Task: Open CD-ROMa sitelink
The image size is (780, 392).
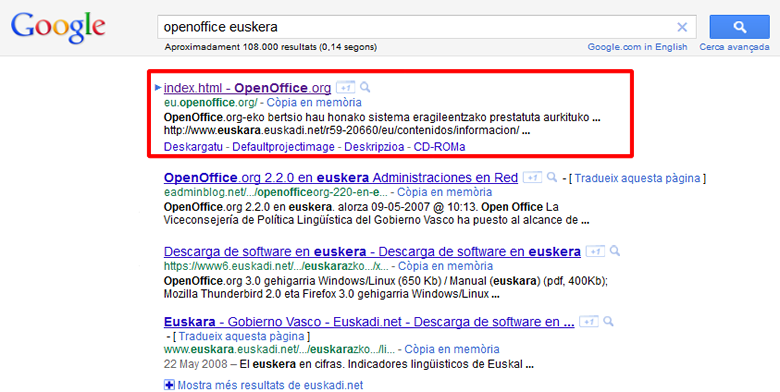Action: click(439, 147)
